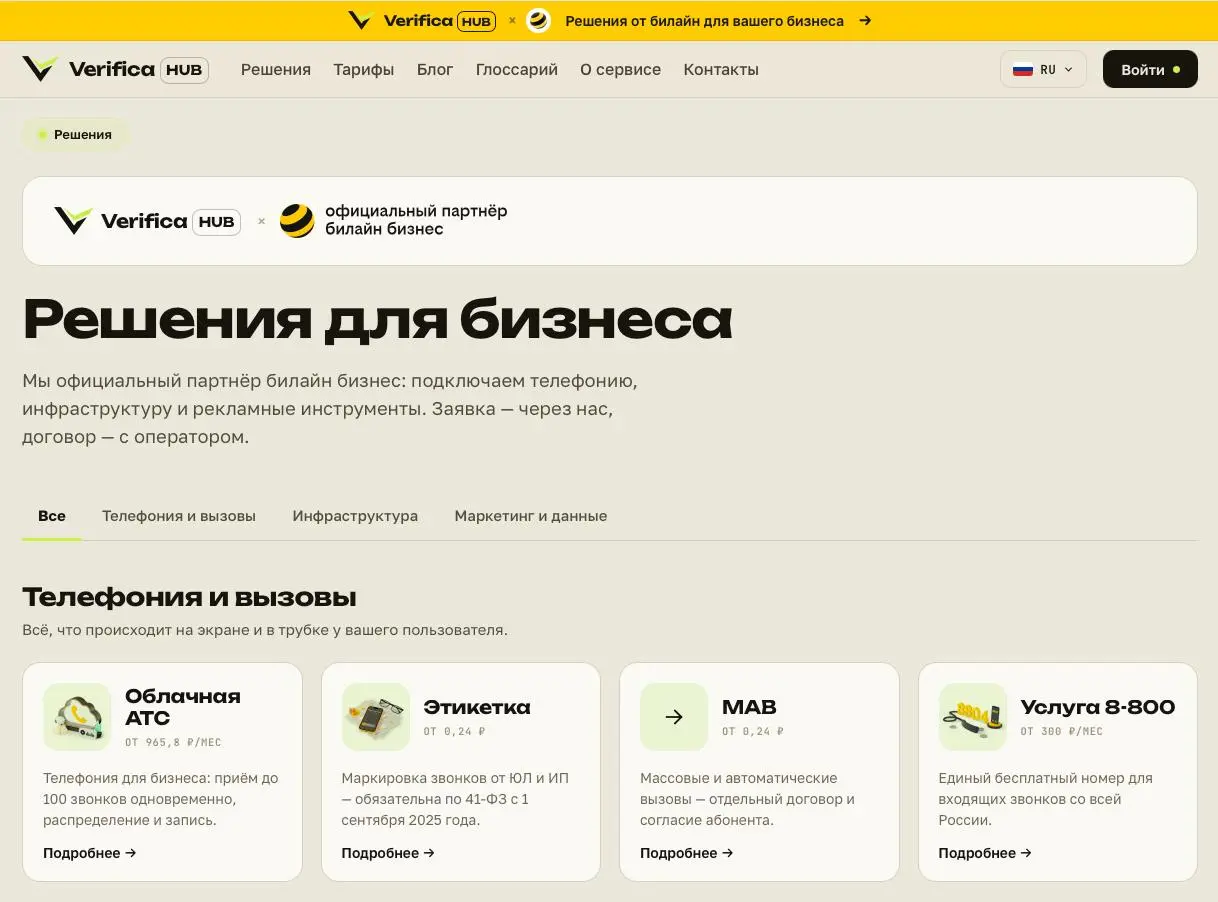This screenshot has width=1218, height=902.
Task: Select the Все filter tab
Action: click(52, 516)
